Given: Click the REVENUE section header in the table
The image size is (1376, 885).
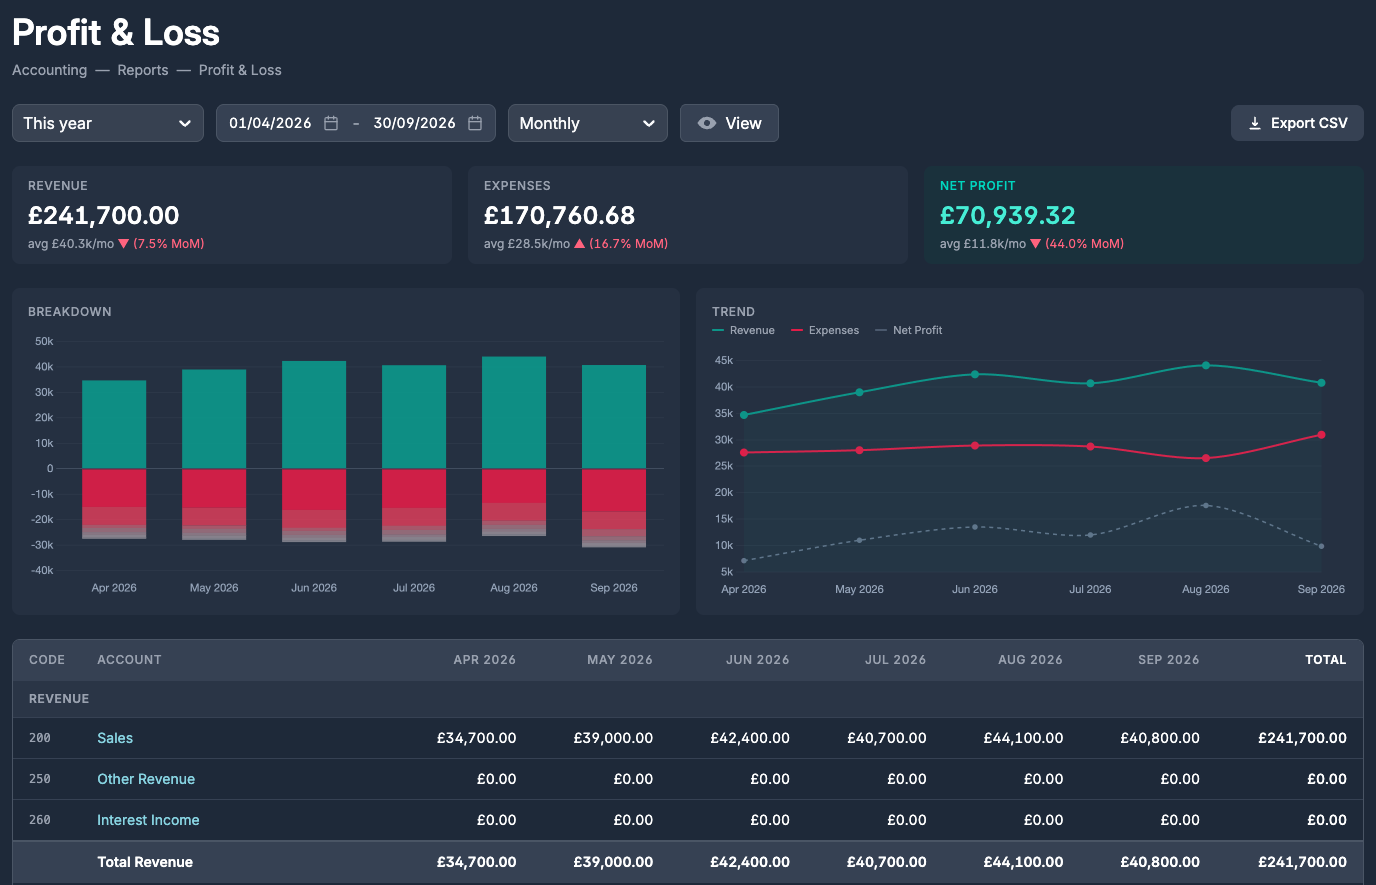Looking at the screenshot, I should click(x=59, y=699).
